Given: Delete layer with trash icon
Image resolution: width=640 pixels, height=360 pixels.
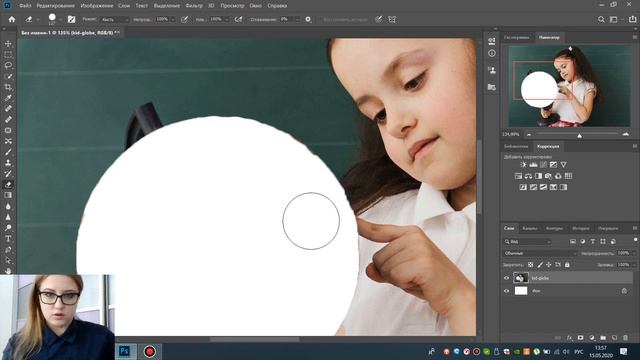Looking at the screenshot, I should [625, 338].
